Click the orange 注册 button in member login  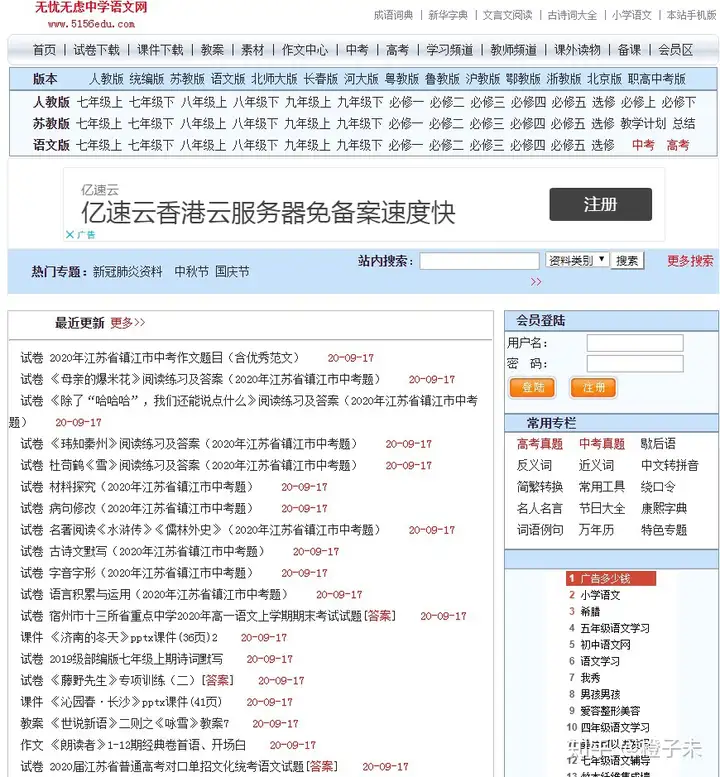pos(594,388)
